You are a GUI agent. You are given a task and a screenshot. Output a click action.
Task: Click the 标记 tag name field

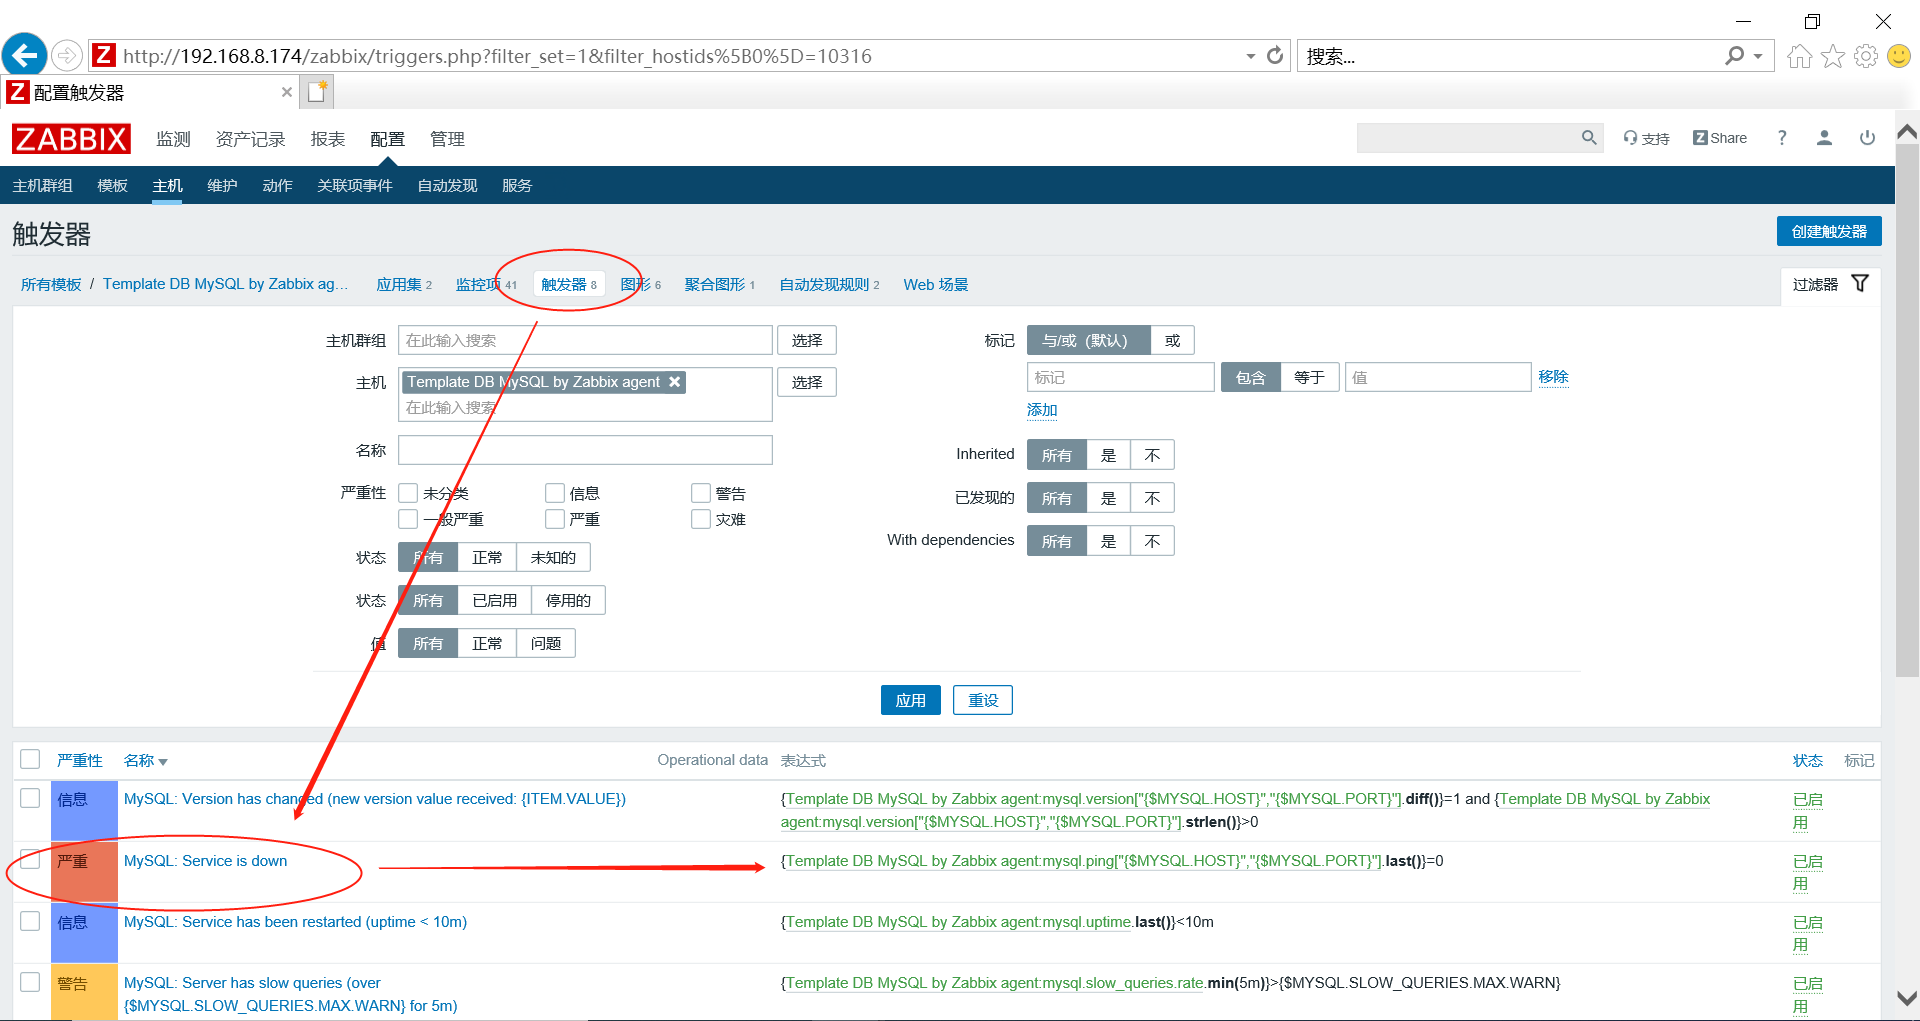(1120, 377)
